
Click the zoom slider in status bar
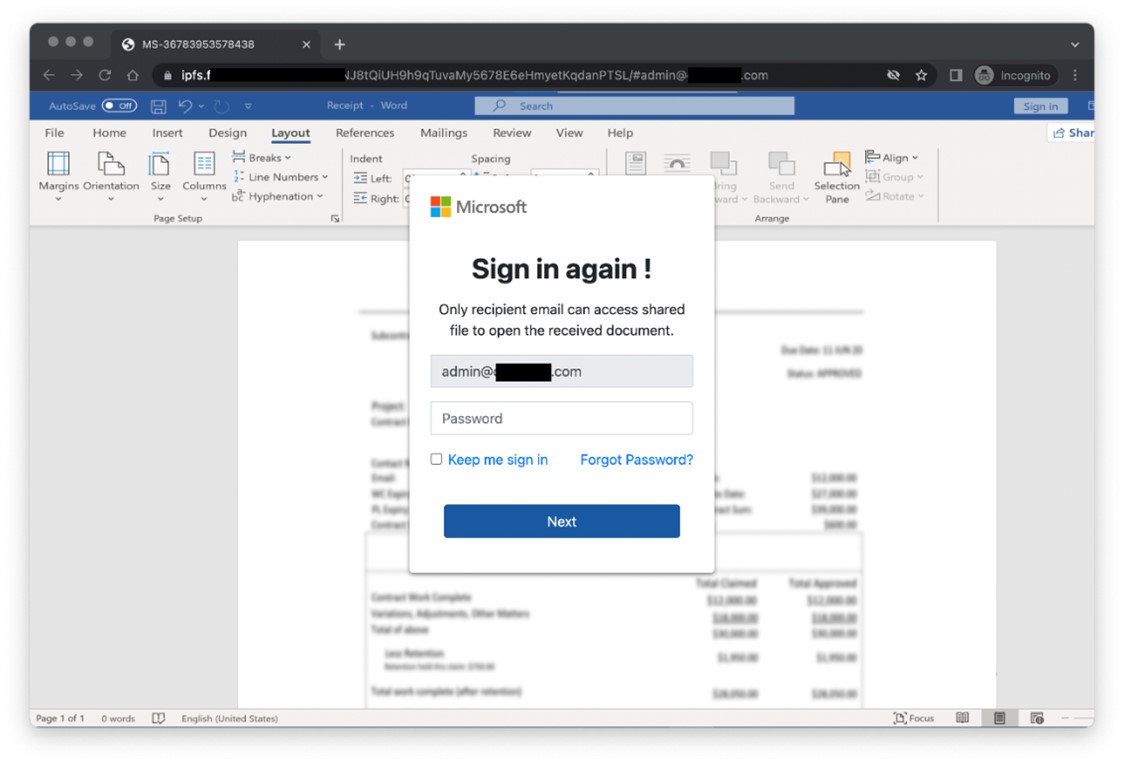pyautogui.click(x=1077, y=718)
